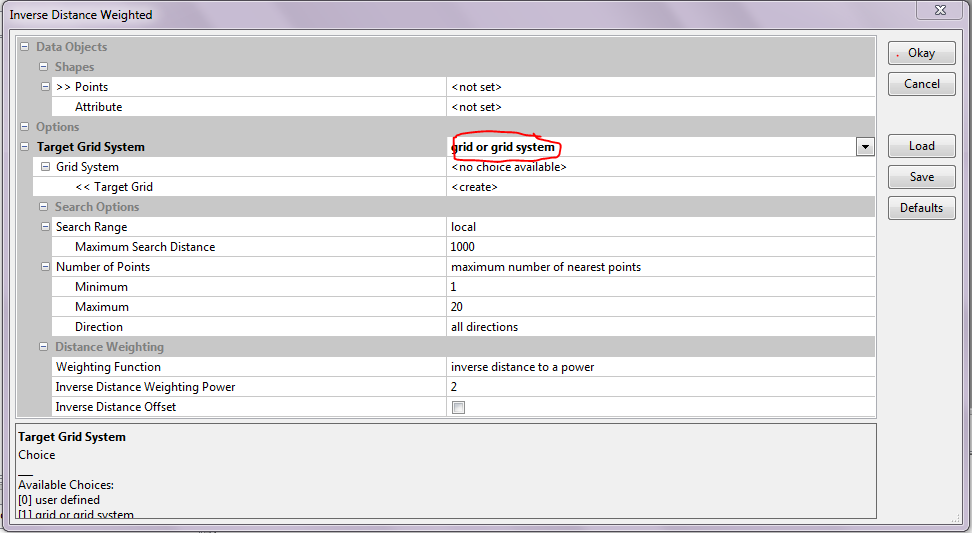This screenshot has height=533, width=972.
Task: Click the Okay button
Action: 921,53
